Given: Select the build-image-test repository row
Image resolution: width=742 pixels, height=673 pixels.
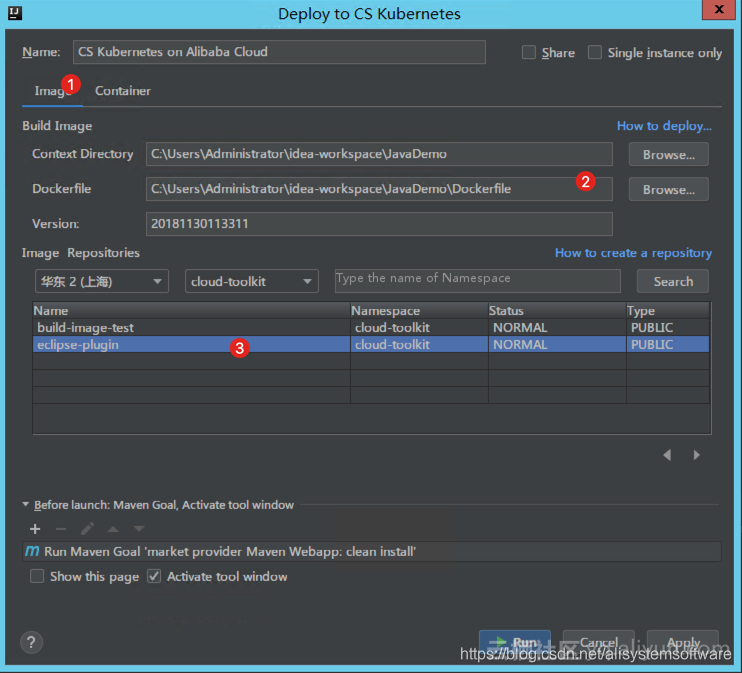Looking at the screenshot, I should click(x=371, y=328).
